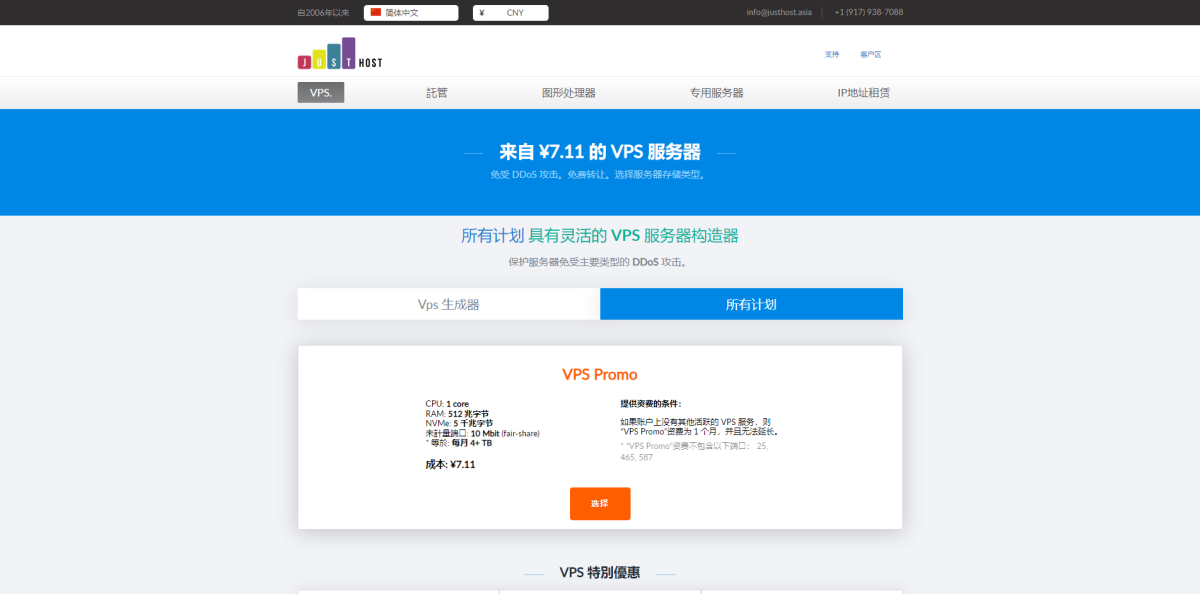Click the 来自 ¥7.11 的 VPS 服务器 banner heading
1200x594 pixels.
click(599, 153)
